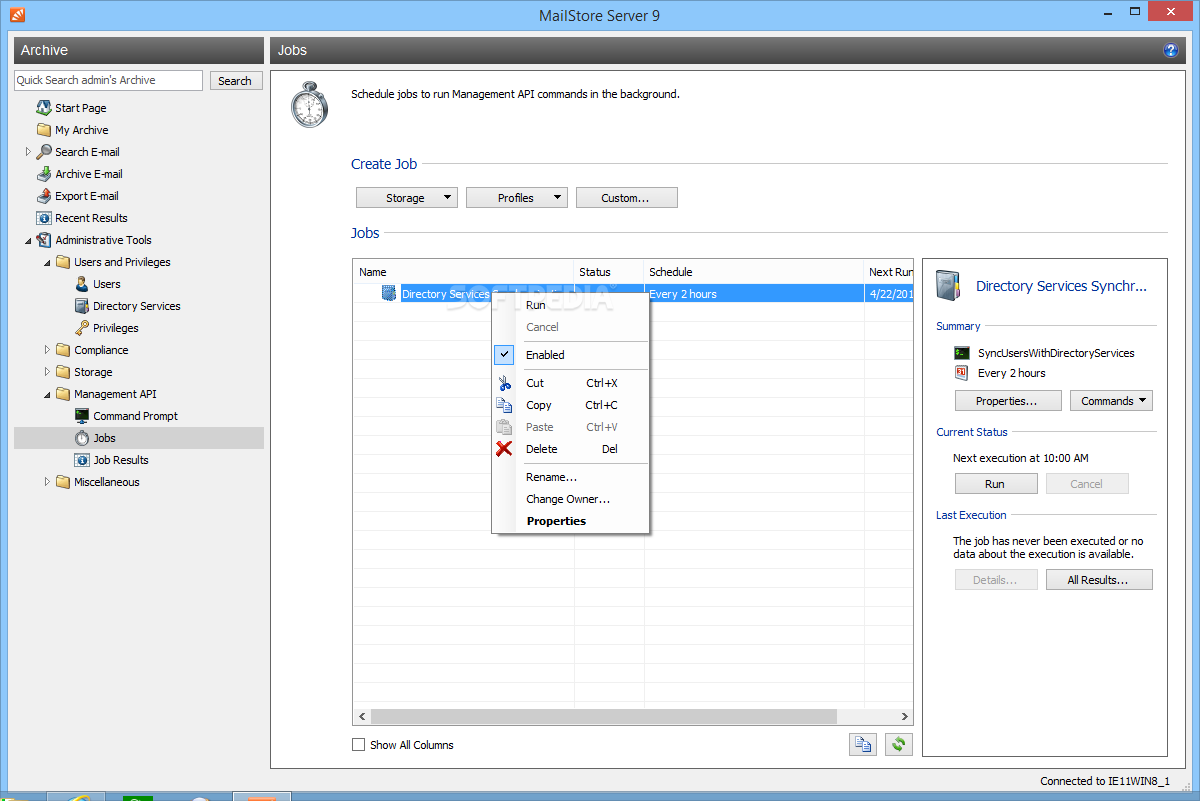
Task: Click the All Results... button
Action: pos(1099,580)
